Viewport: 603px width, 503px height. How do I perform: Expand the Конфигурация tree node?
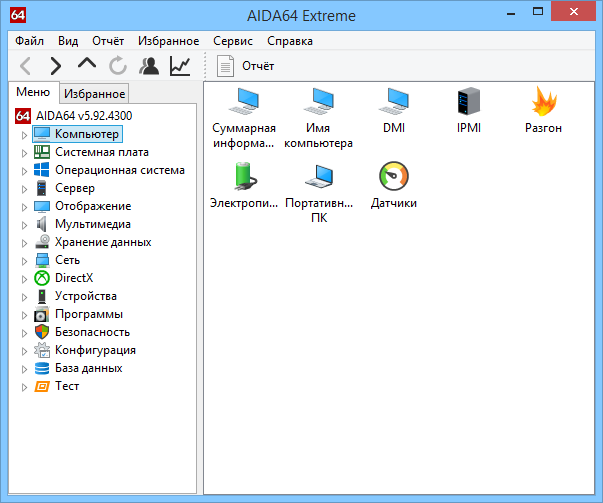click(24, 351)
